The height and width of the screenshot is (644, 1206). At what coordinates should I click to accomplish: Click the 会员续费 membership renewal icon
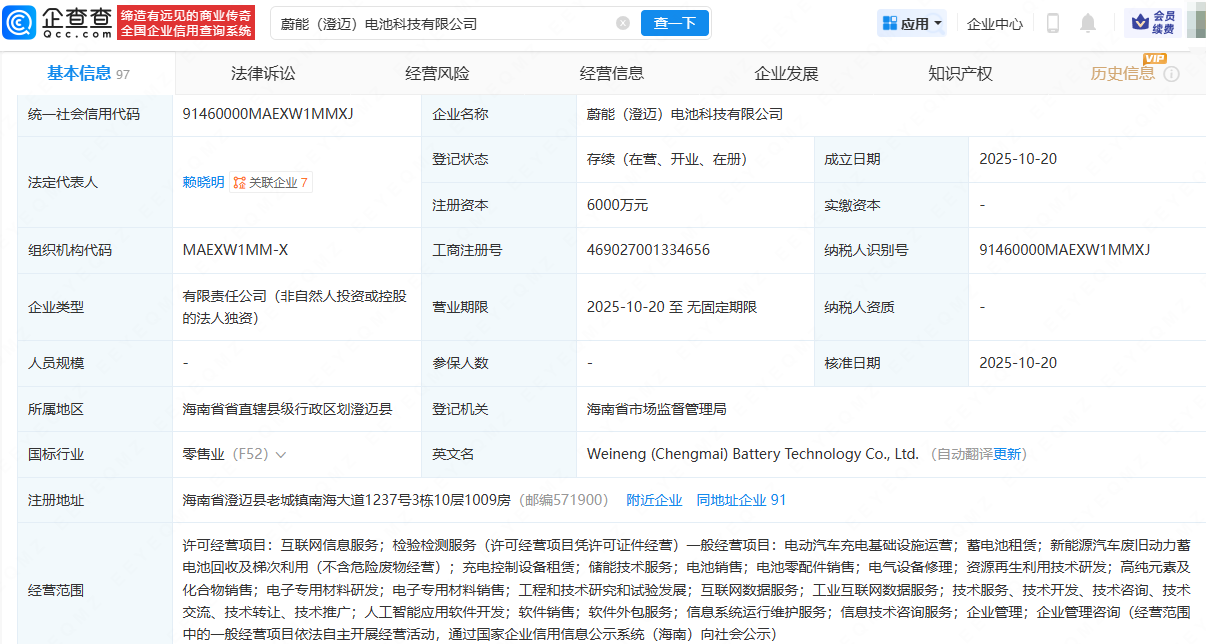(1152, 22)
